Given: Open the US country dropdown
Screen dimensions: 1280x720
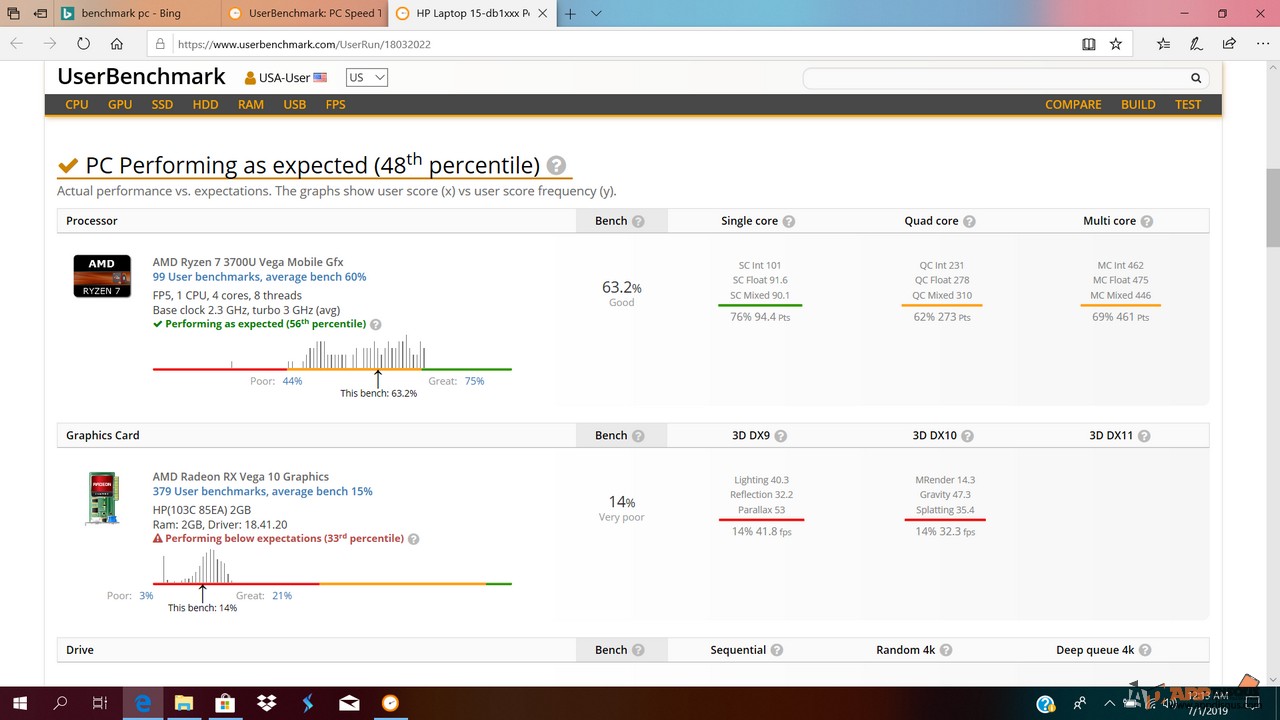Looking at the screenshot, I should click(366, 78).
